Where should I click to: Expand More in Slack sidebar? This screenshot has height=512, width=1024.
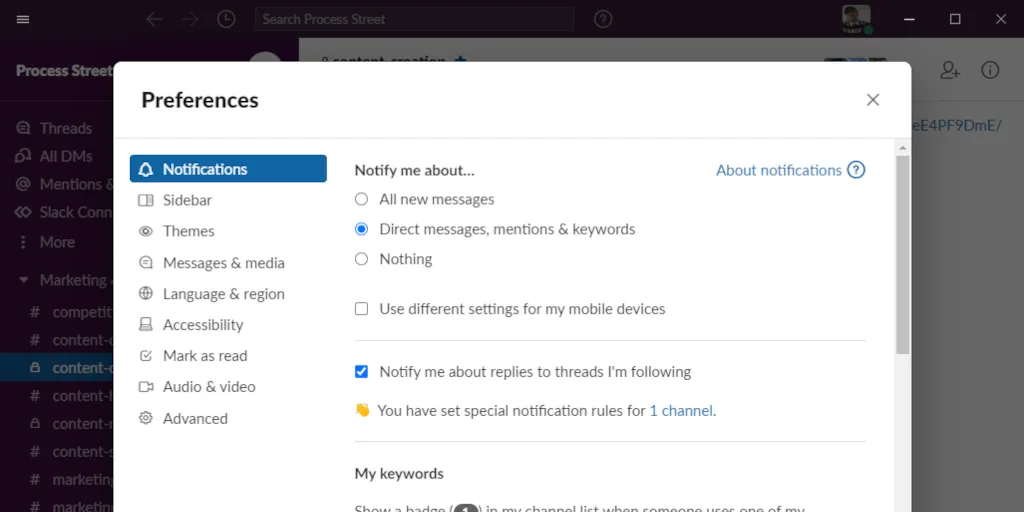pos(57,242)
